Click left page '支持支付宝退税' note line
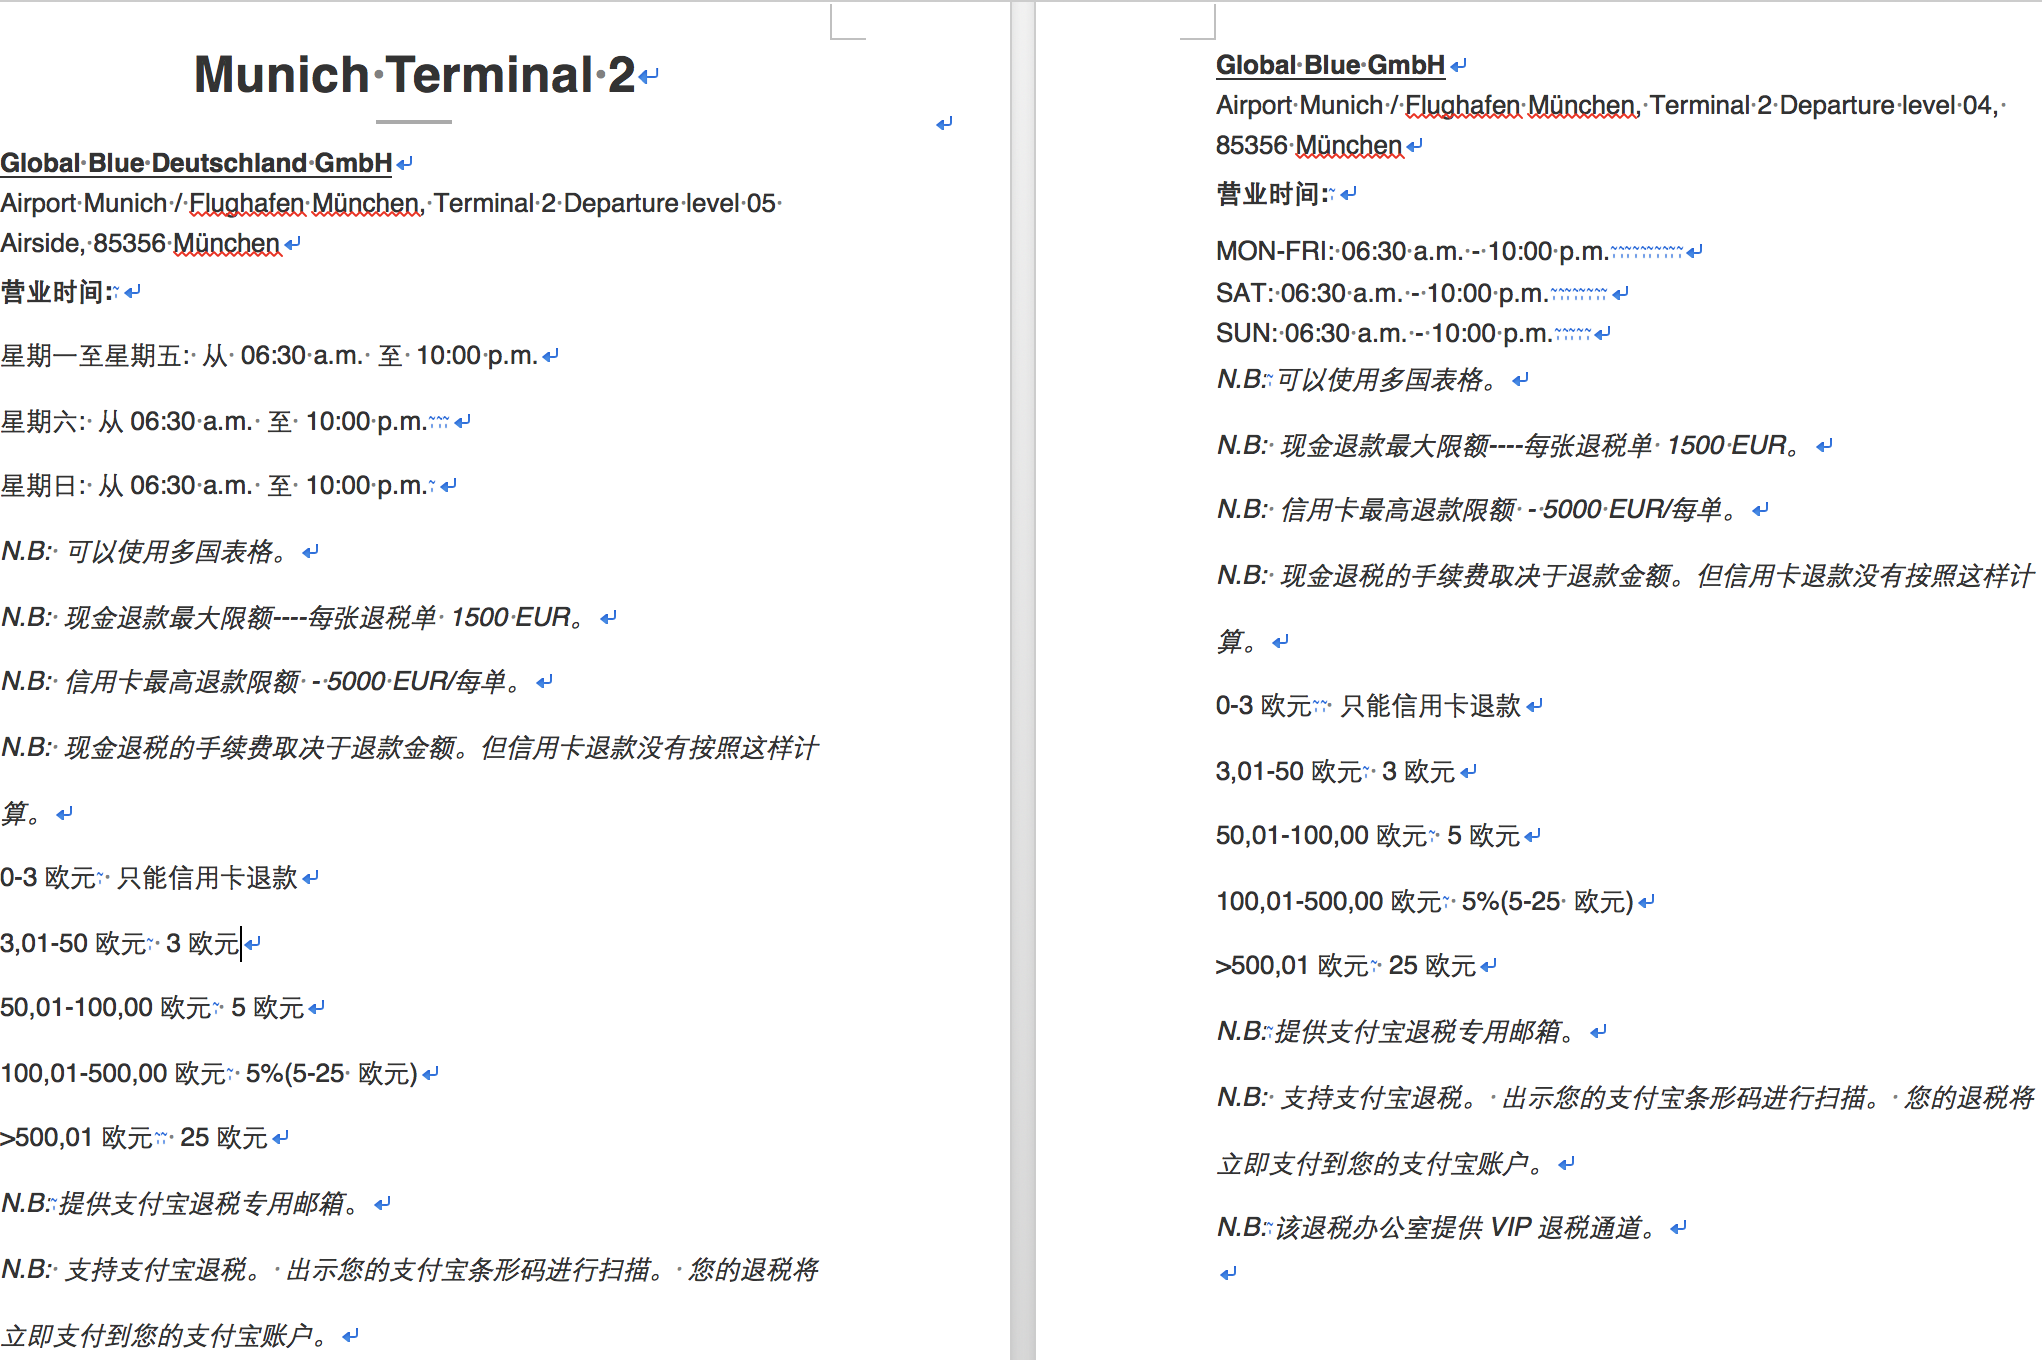 tap(409, 1270)
